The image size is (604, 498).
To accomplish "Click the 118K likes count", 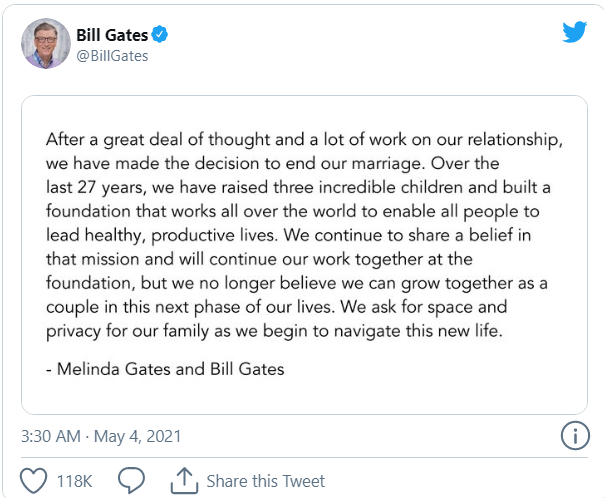I will tap(77, 482).
